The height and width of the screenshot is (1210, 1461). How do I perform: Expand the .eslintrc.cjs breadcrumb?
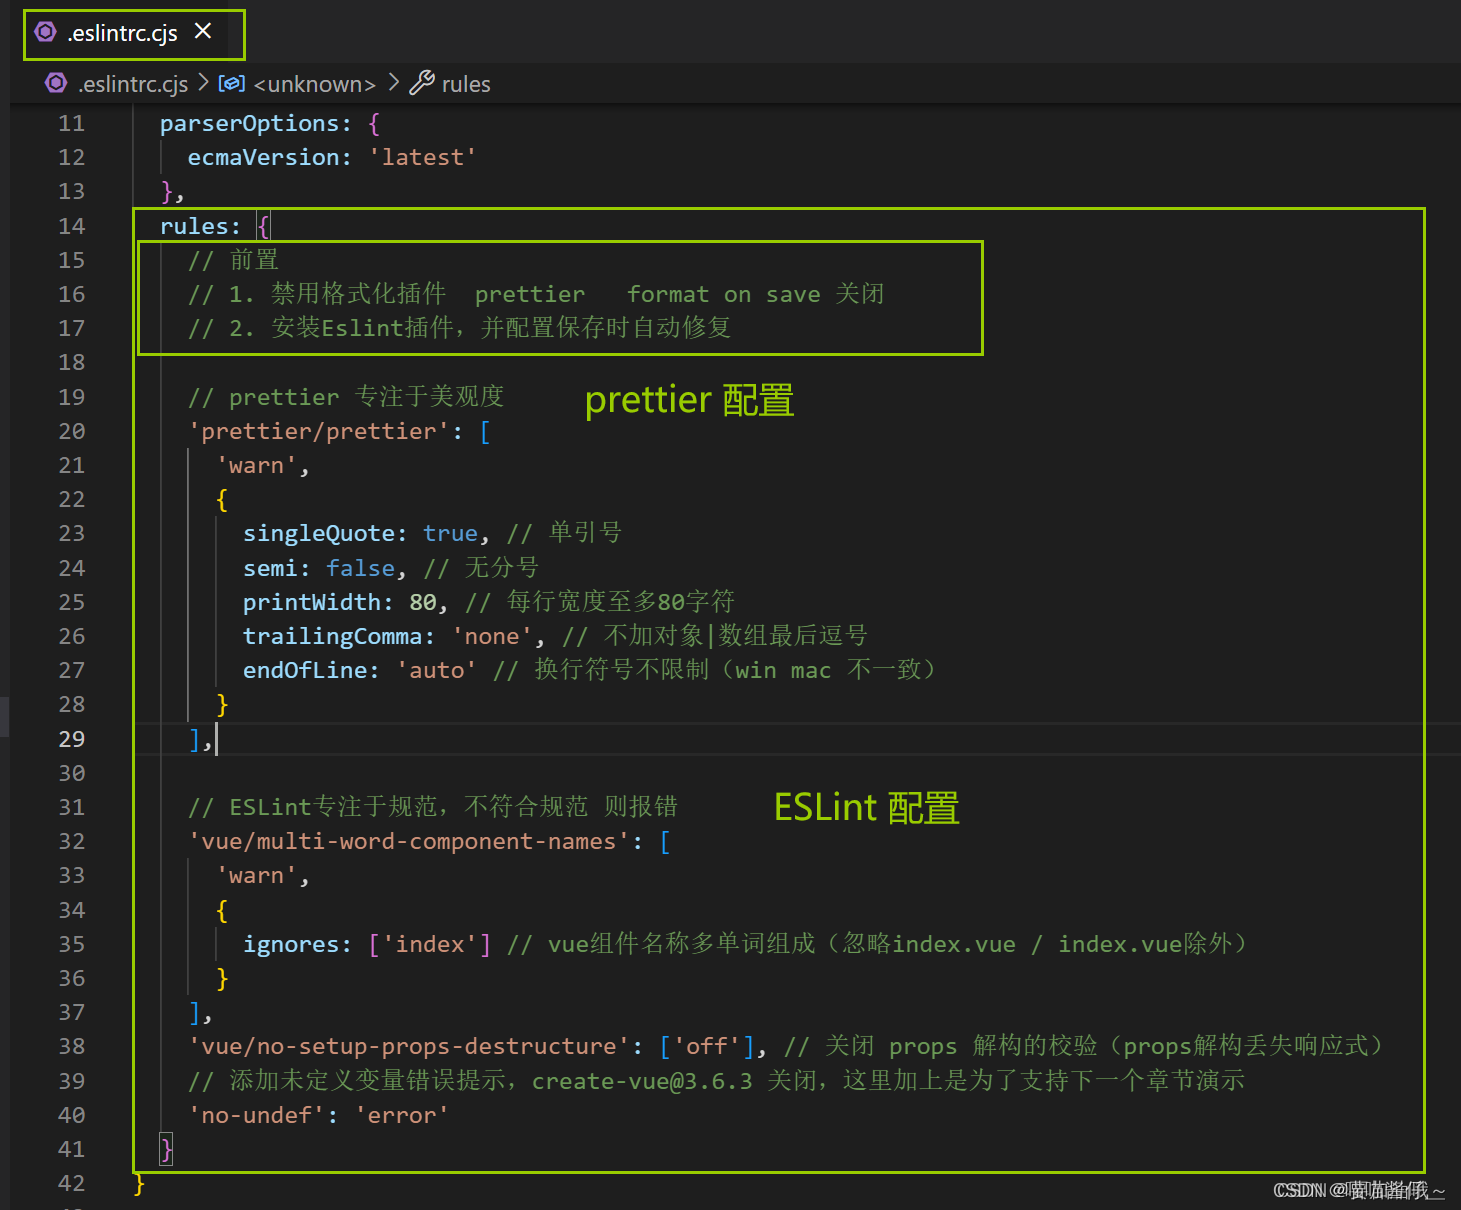[133, 83]
